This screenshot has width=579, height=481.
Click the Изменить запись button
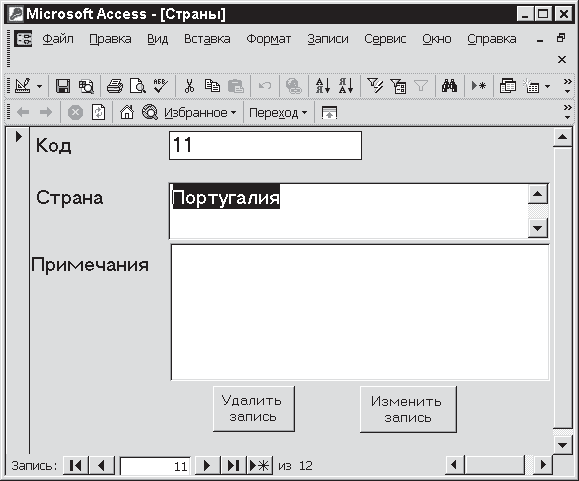click(408, 409)
